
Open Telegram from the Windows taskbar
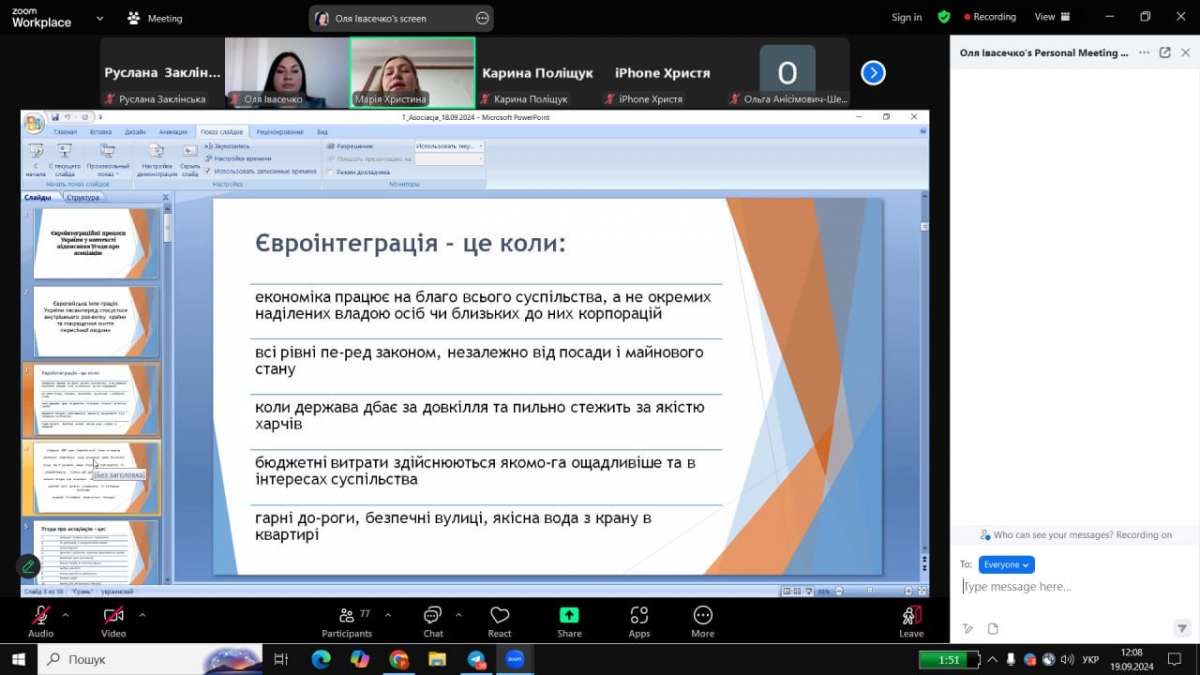pos(476,659)
